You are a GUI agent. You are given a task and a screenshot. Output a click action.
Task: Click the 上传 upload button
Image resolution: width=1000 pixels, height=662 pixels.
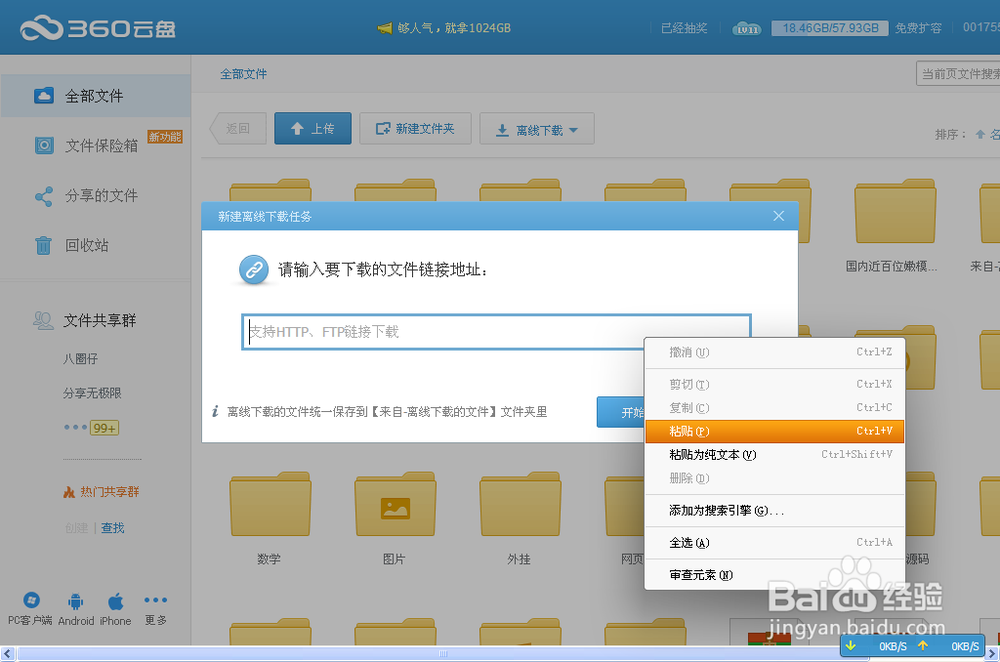click(x=312, y=128)
